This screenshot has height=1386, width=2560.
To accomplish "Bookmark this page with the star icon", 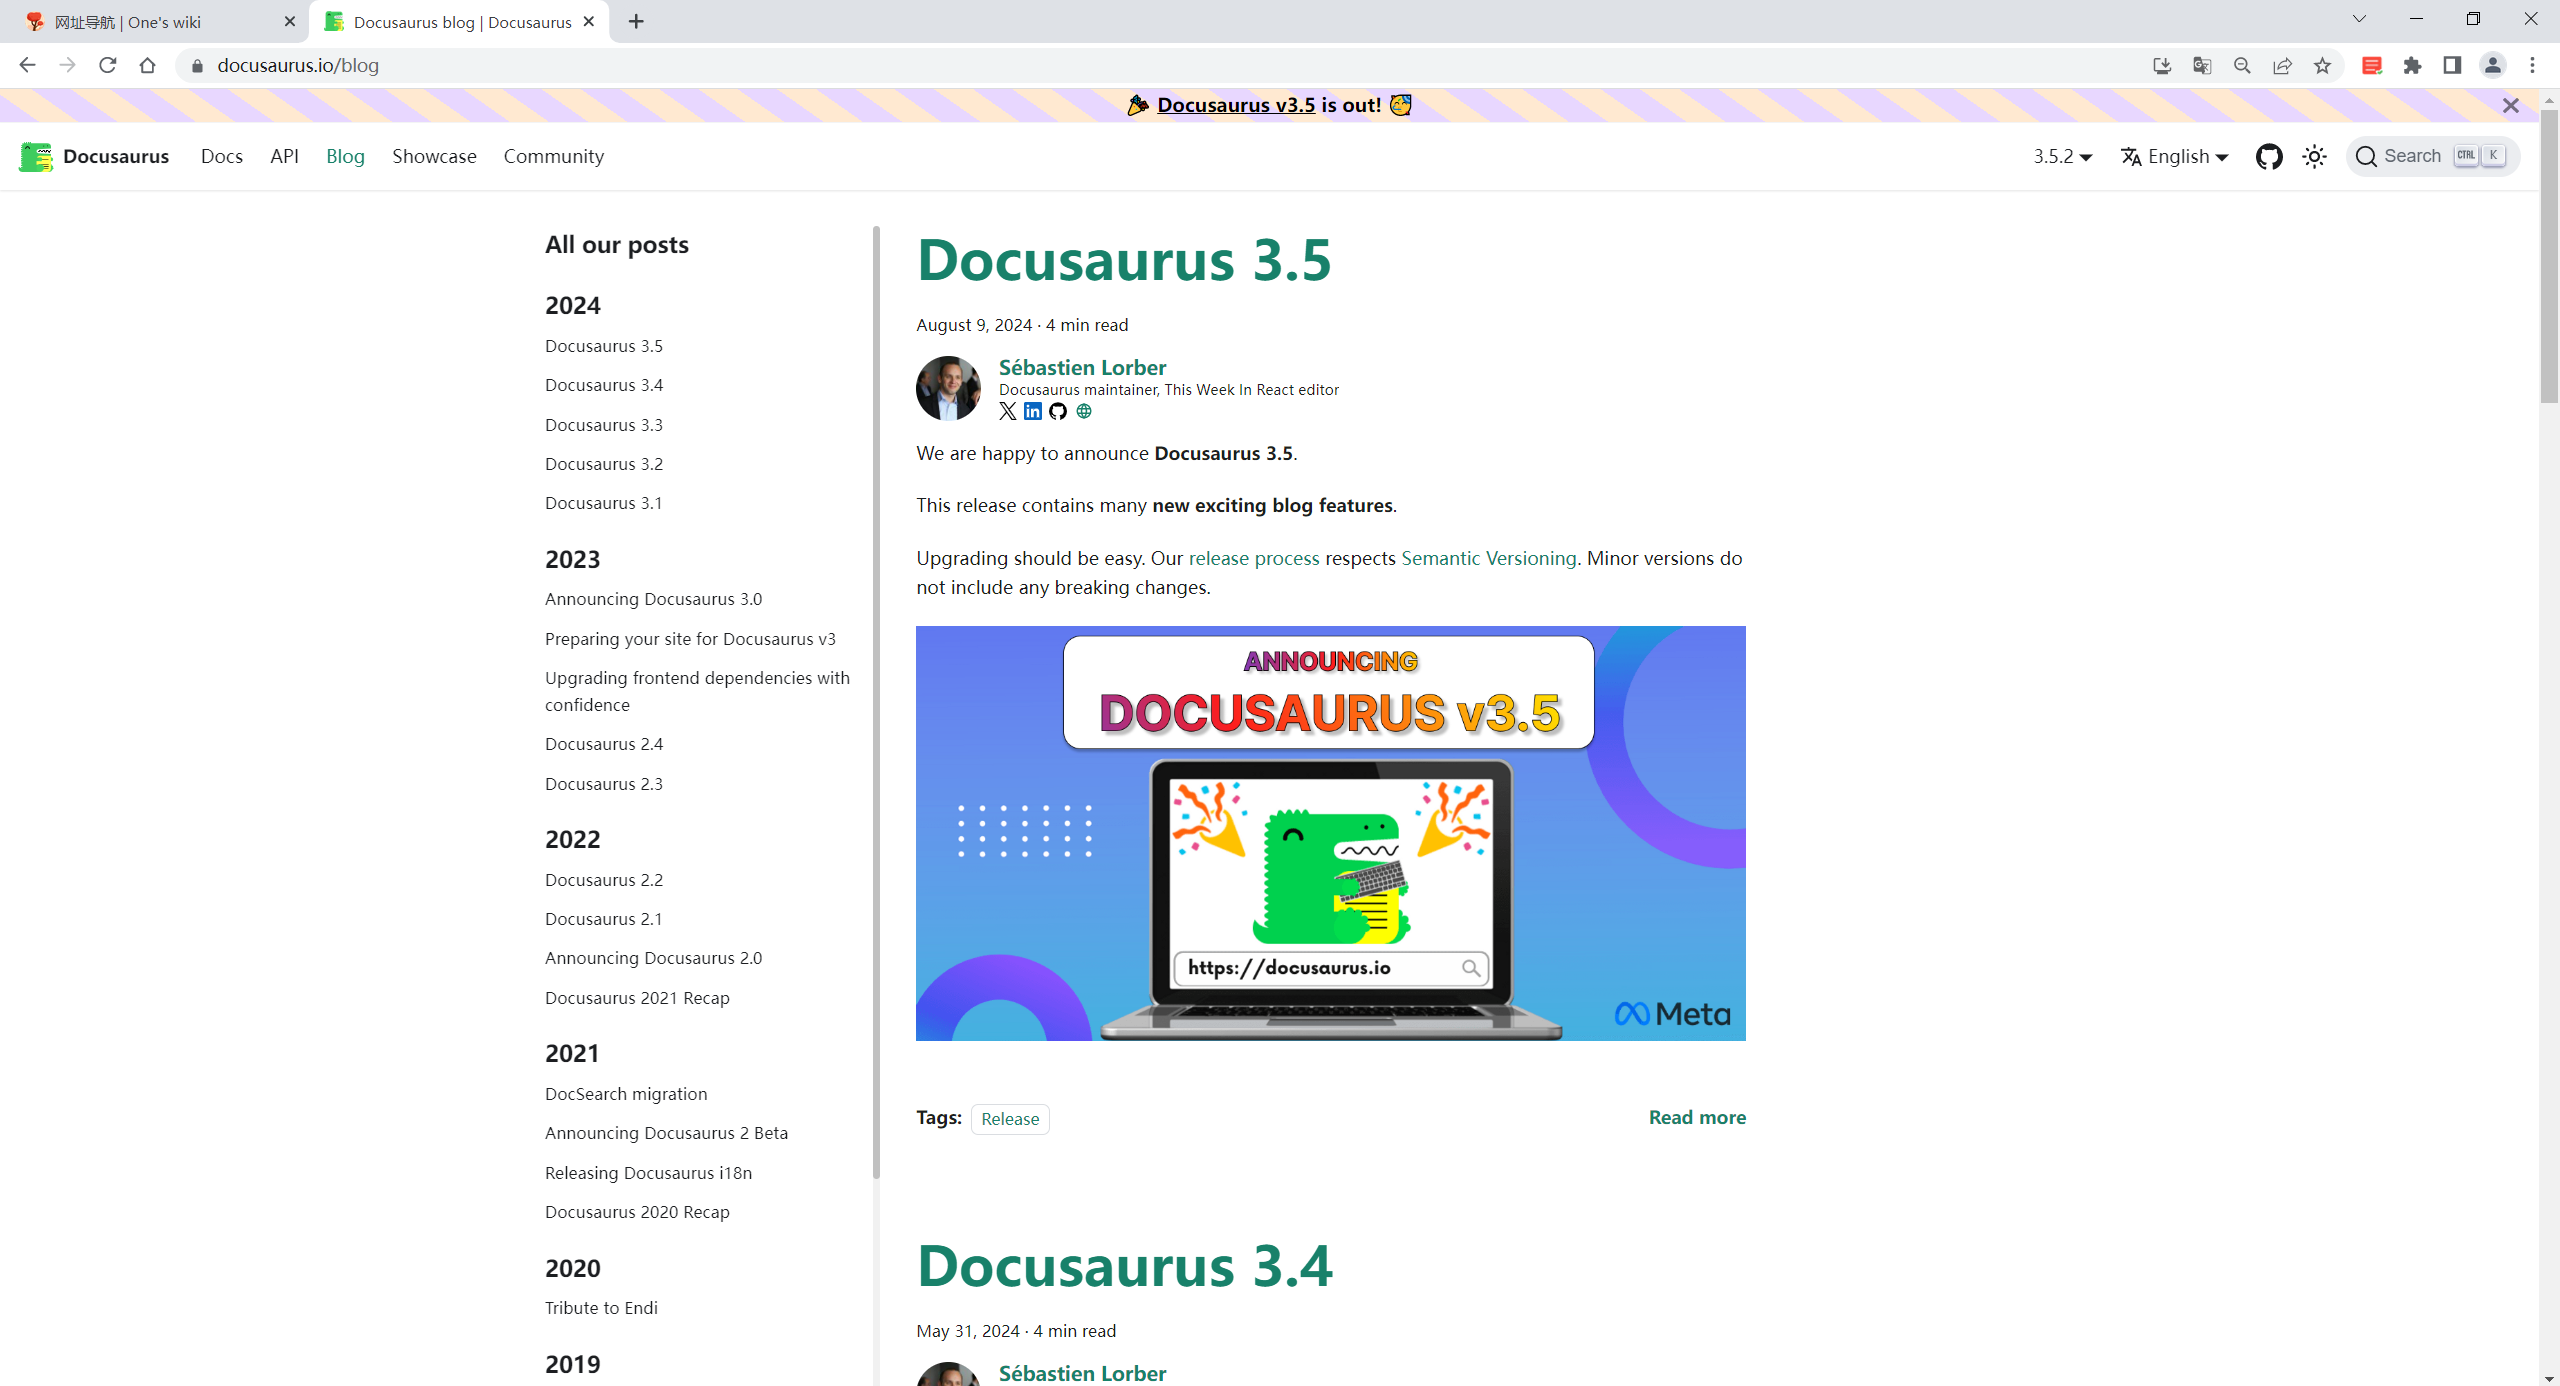I will point(2322,65).
